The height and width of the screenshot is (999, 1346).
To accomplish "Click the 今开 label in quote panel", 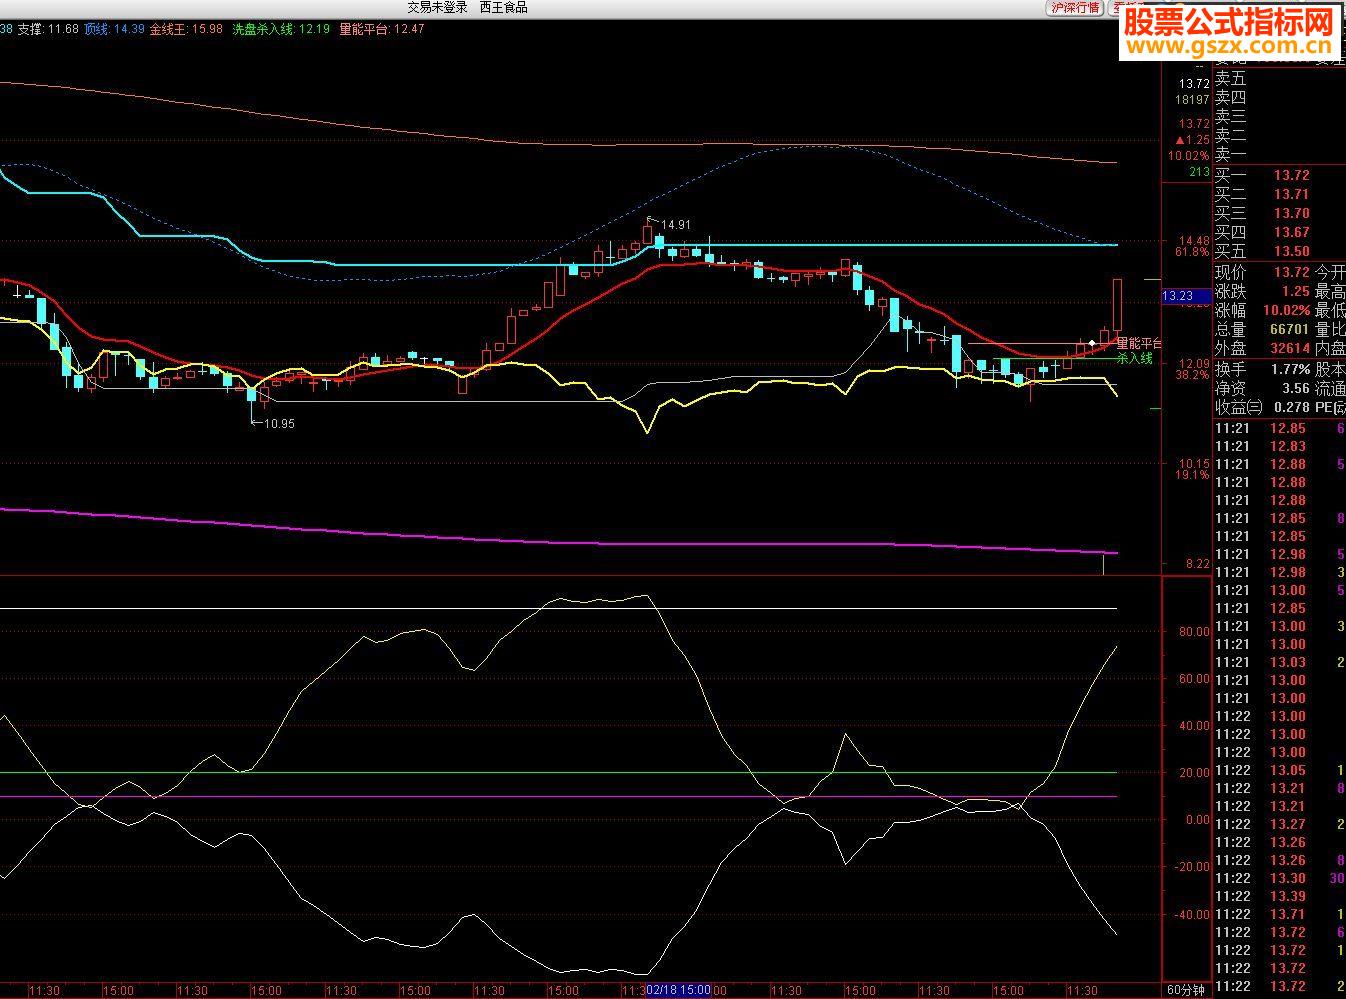I will (1330, 272).
